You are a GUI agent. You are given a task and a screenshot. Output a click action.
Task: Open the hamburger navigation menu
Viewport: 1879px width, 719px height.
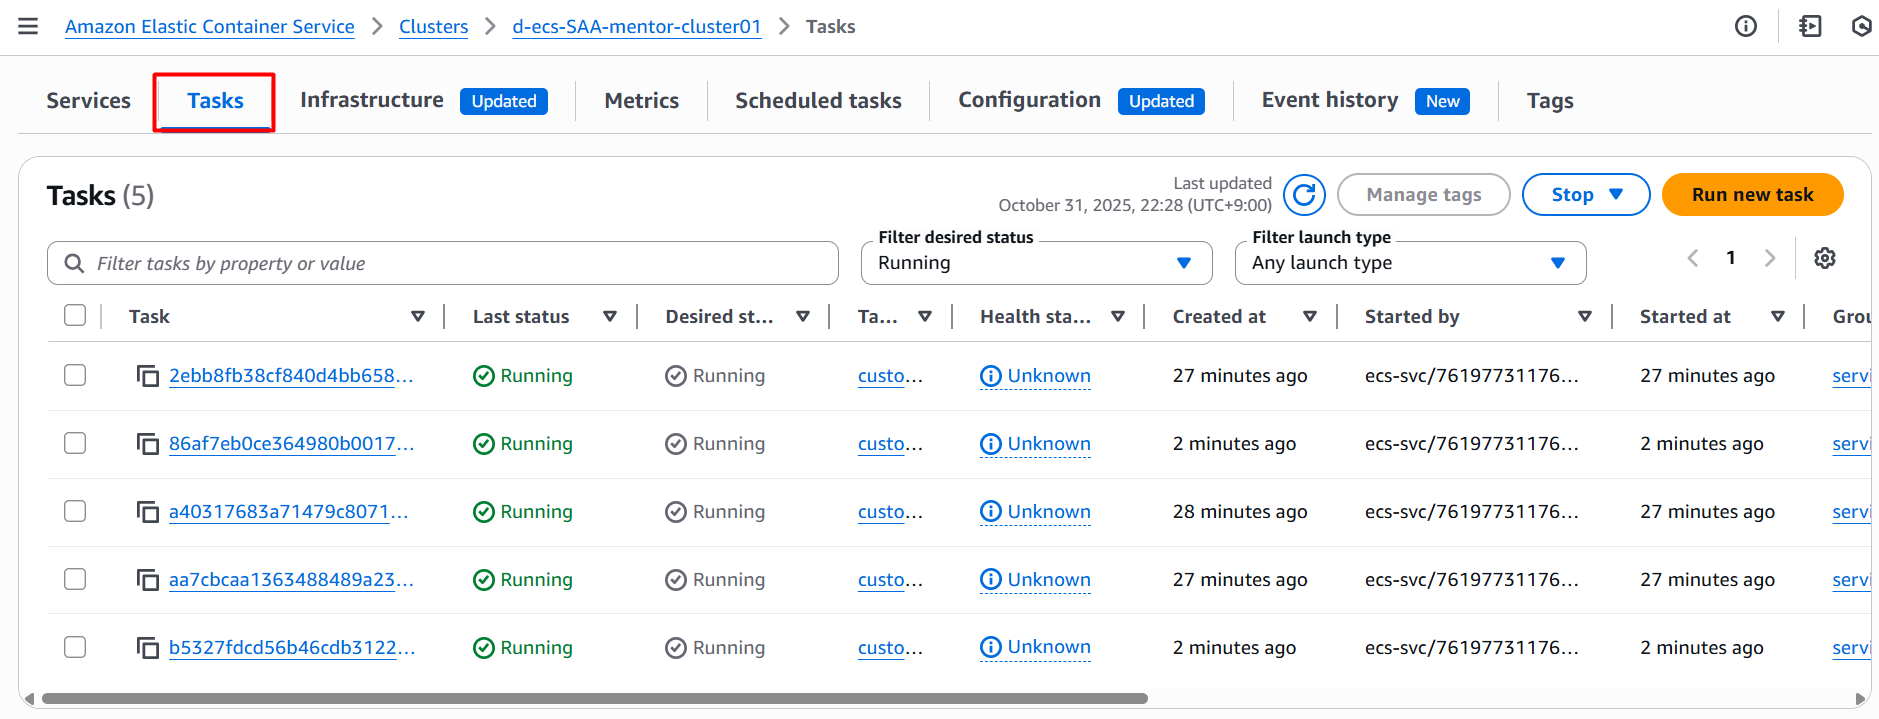click(28, 26)
